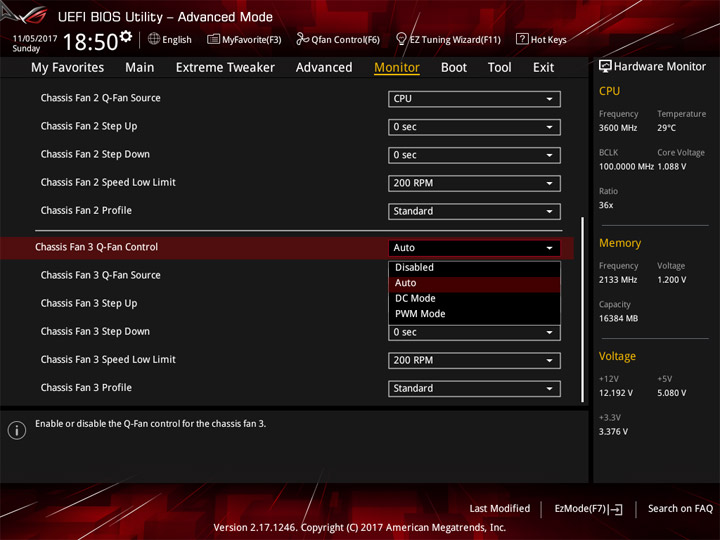
Task: Click the EZ Tuning Wizard(F11) label
Action: coord(455,39)
